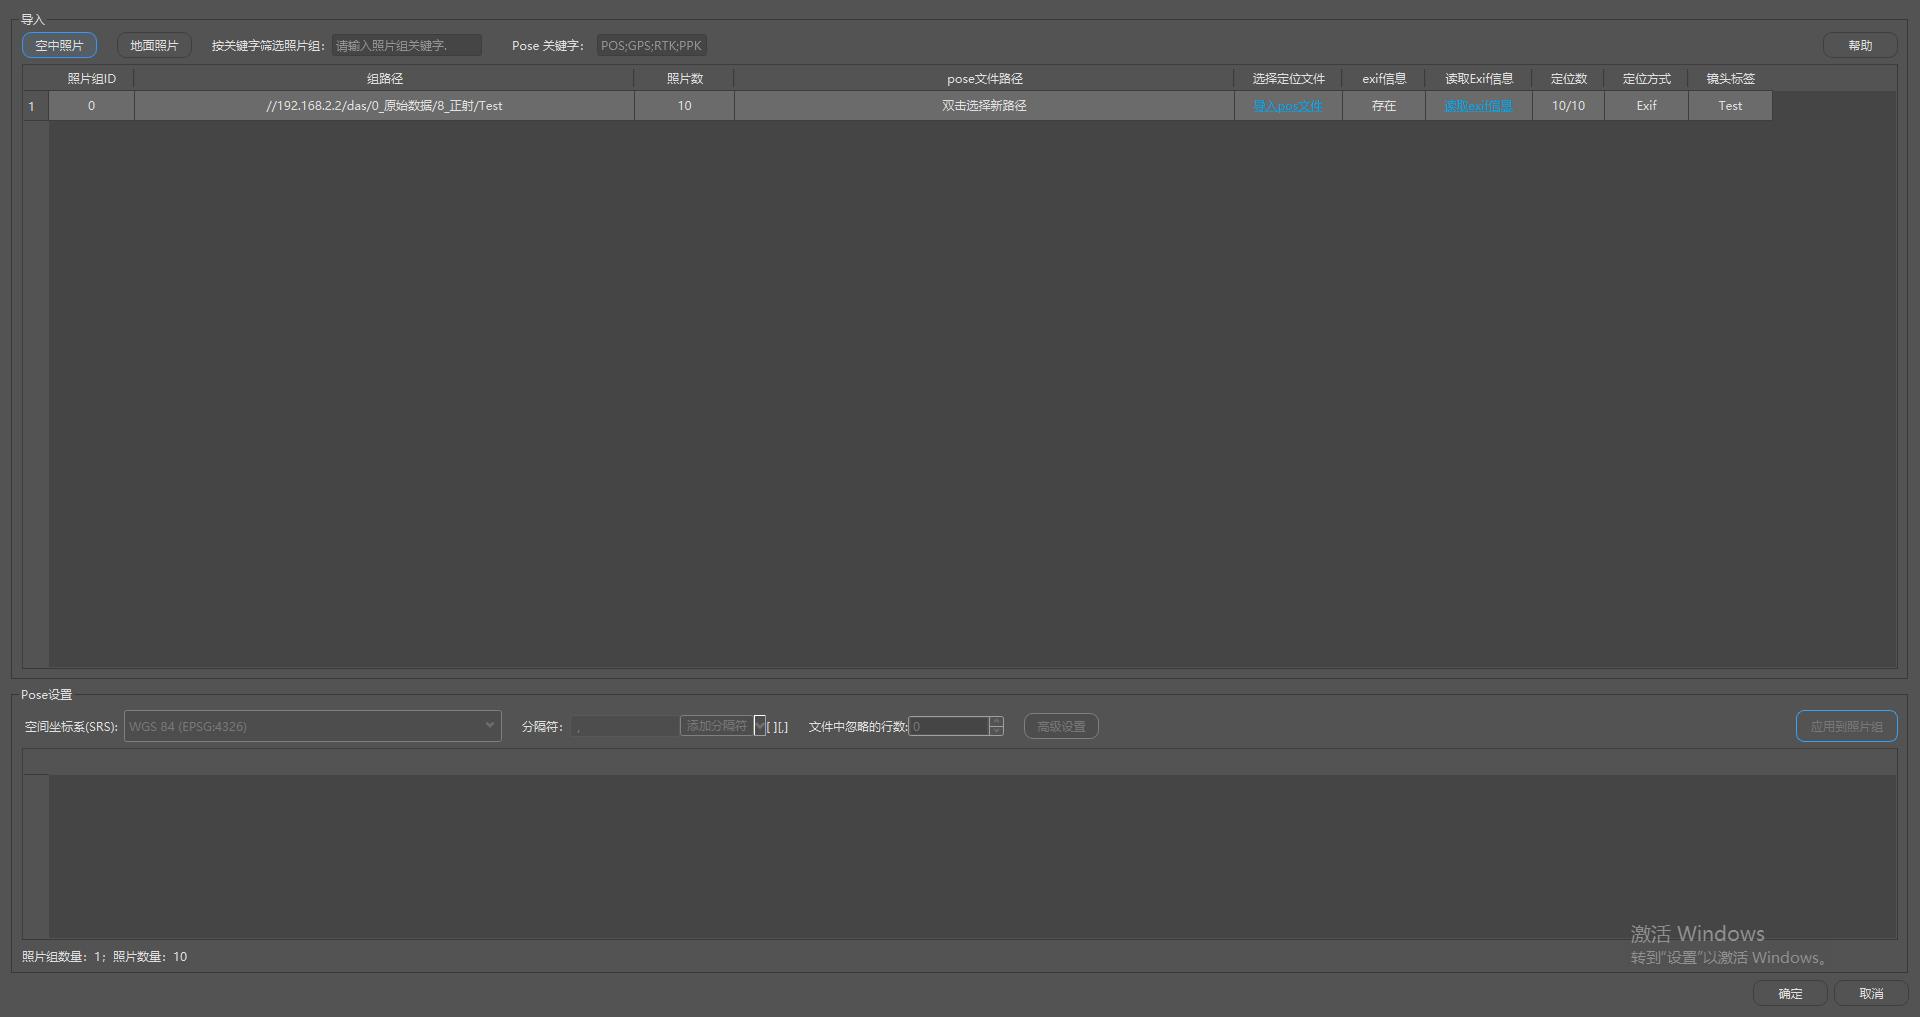Click the 分隔符 delimiter input field

click(625, 726)
